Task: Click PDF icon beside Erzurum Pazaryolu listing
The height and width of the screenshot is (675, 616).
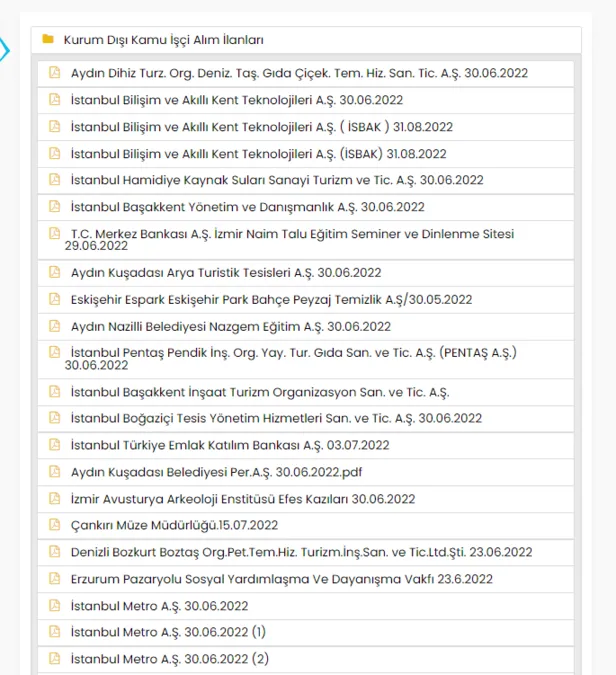Action: tap(55, 579)
